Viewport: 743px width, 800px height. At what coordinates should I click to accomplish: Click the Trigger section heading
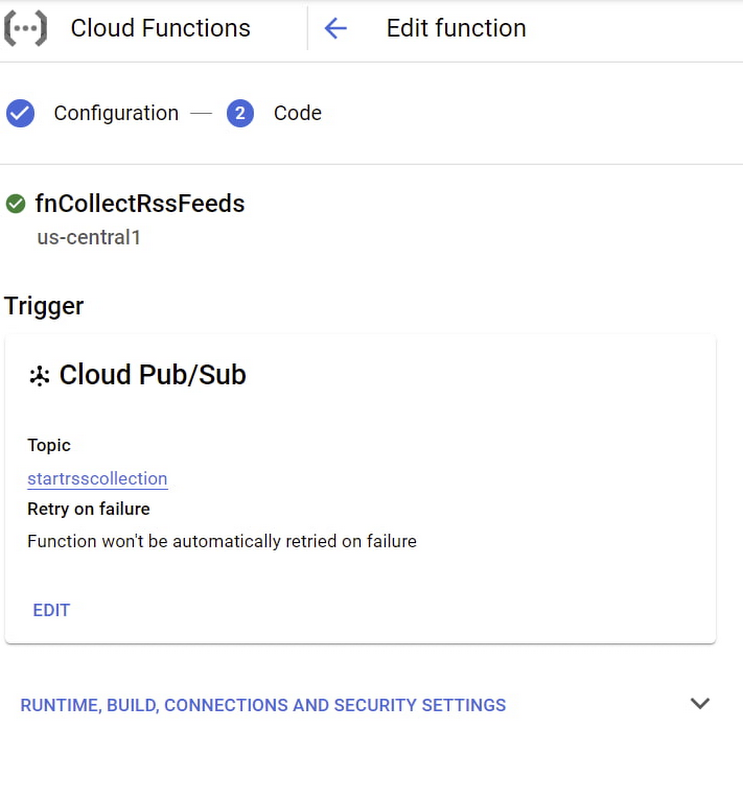point(44,306)
